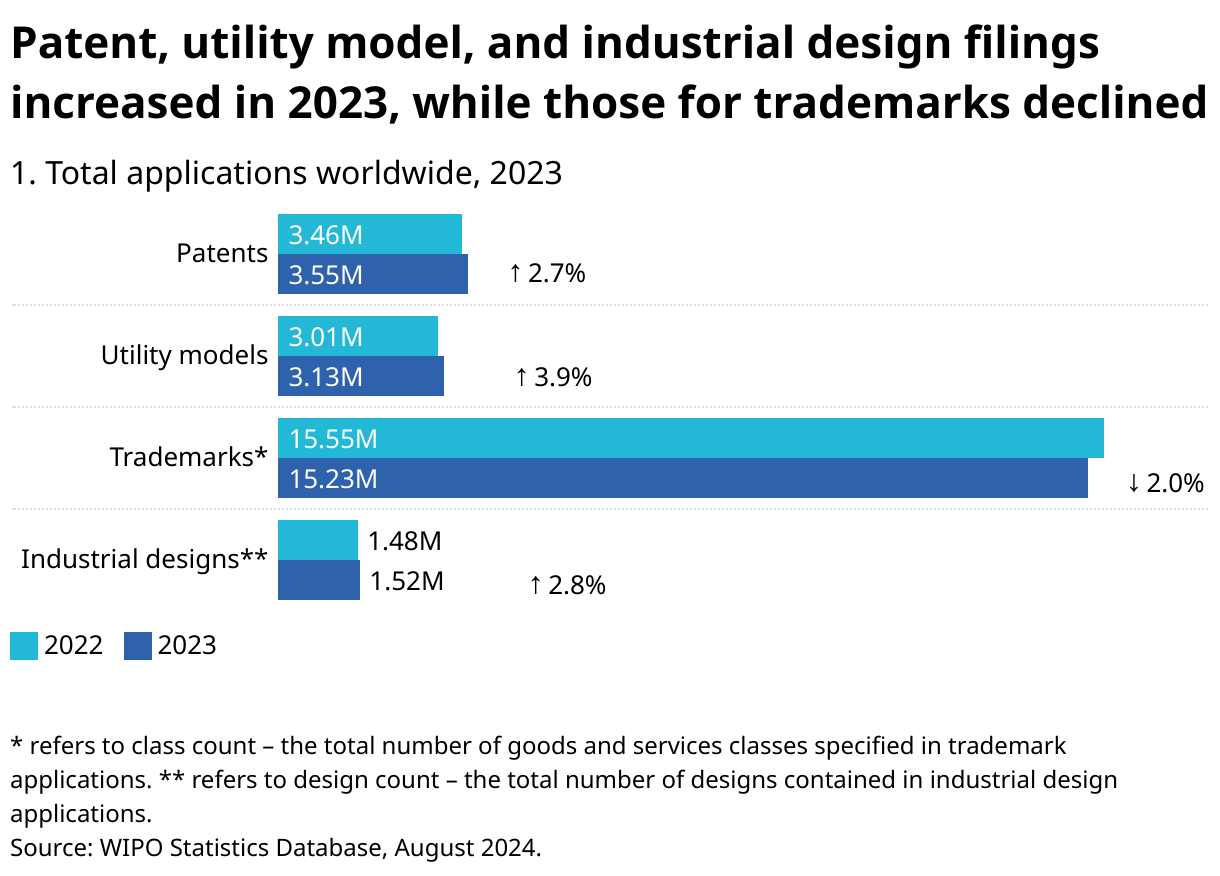The image size is (1220, 876).
Task: Click the Industrial designs** category label
Action: point(144,559)
